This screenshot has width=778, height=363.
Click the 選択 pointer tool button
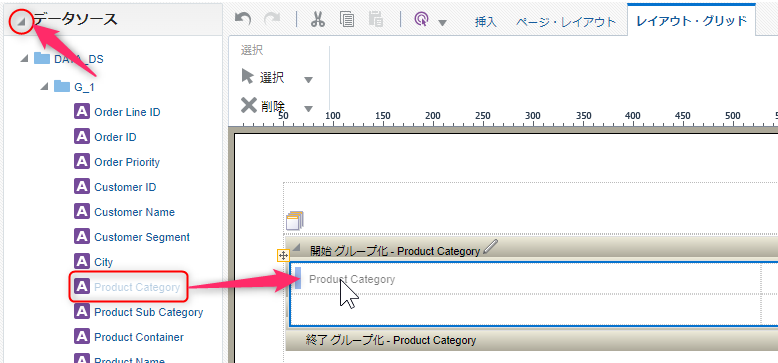coord(262,77)
